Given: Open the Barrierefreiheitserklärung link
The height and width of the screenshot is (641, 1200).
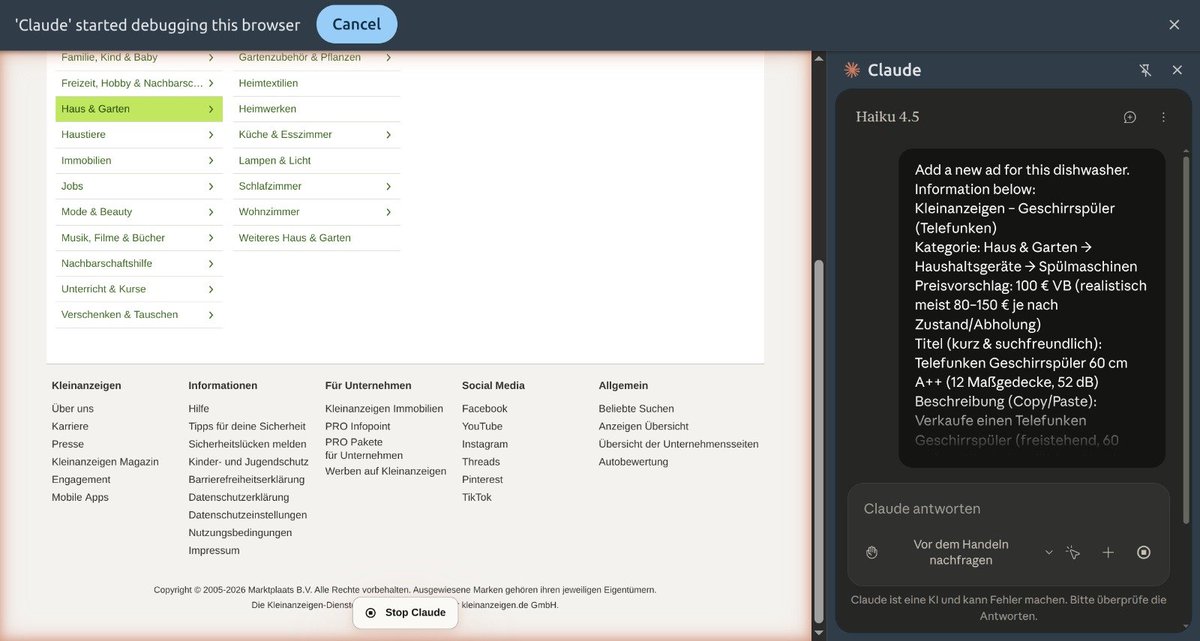Looking at the screenshot, I should pos(247,480).
